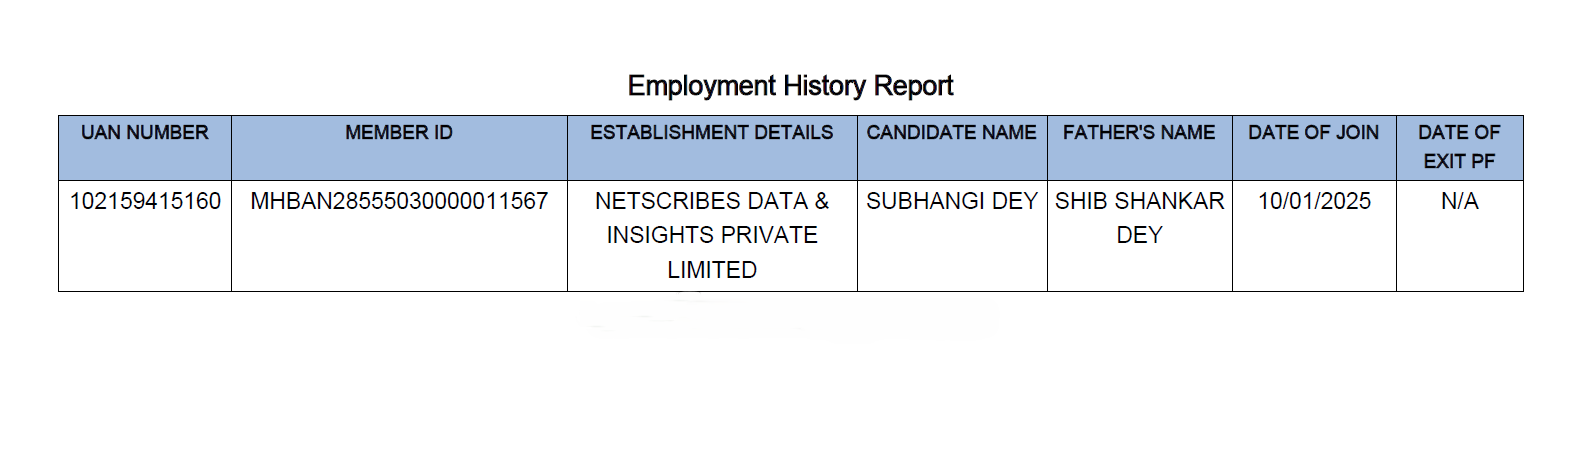Select candidate name SUBHANGI DEY
The width and height of the screenshot is (1585, 468).
pos(951,201)
